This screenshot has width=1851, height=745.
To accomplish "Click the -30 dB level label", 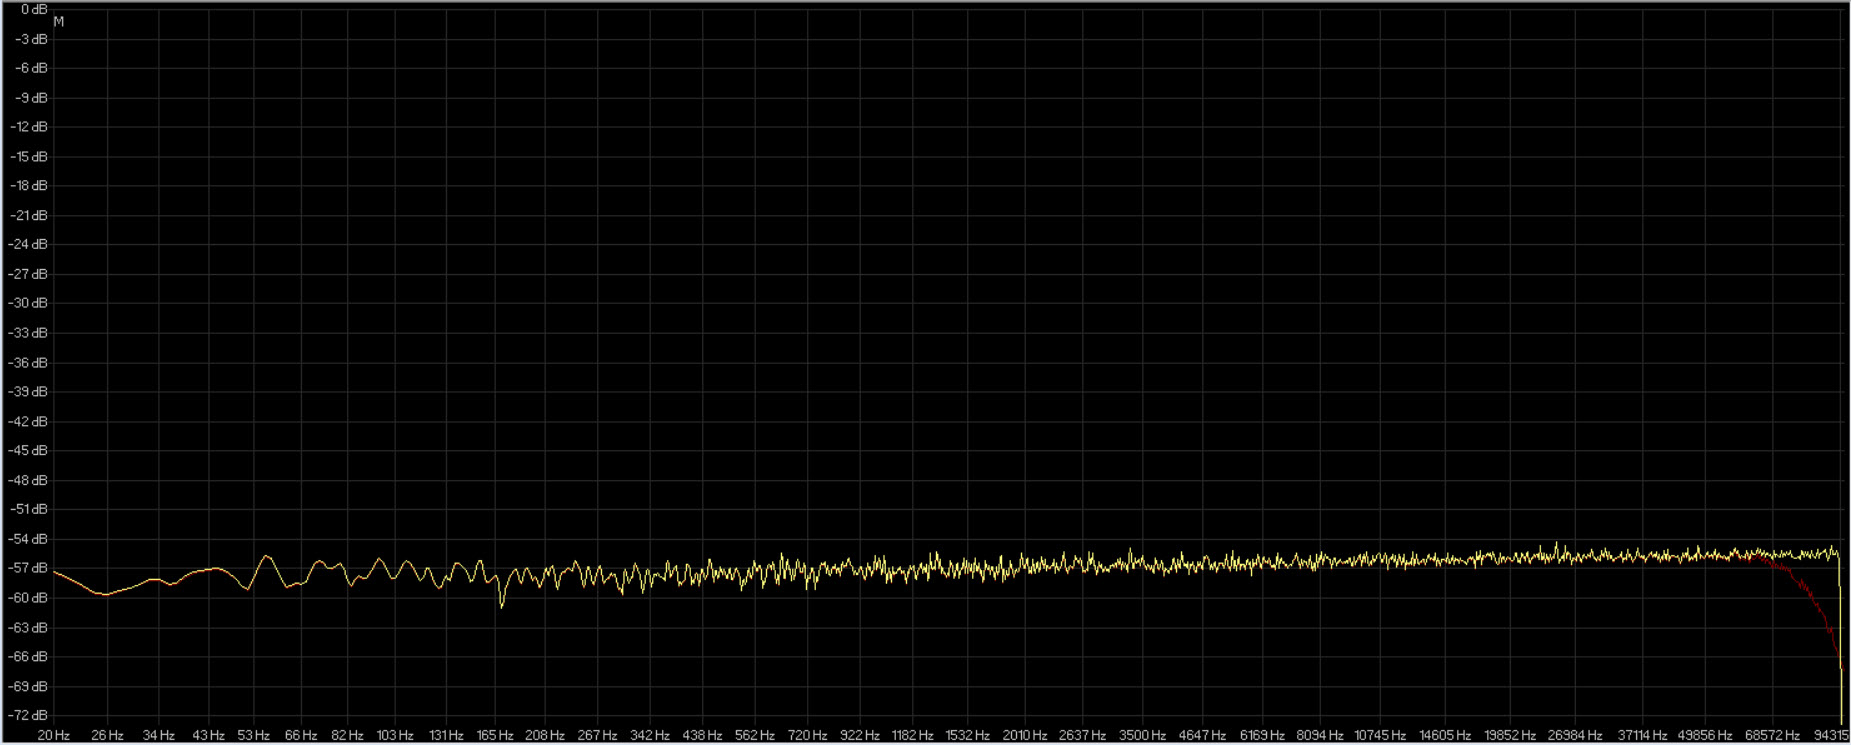I will click(28, 303).
